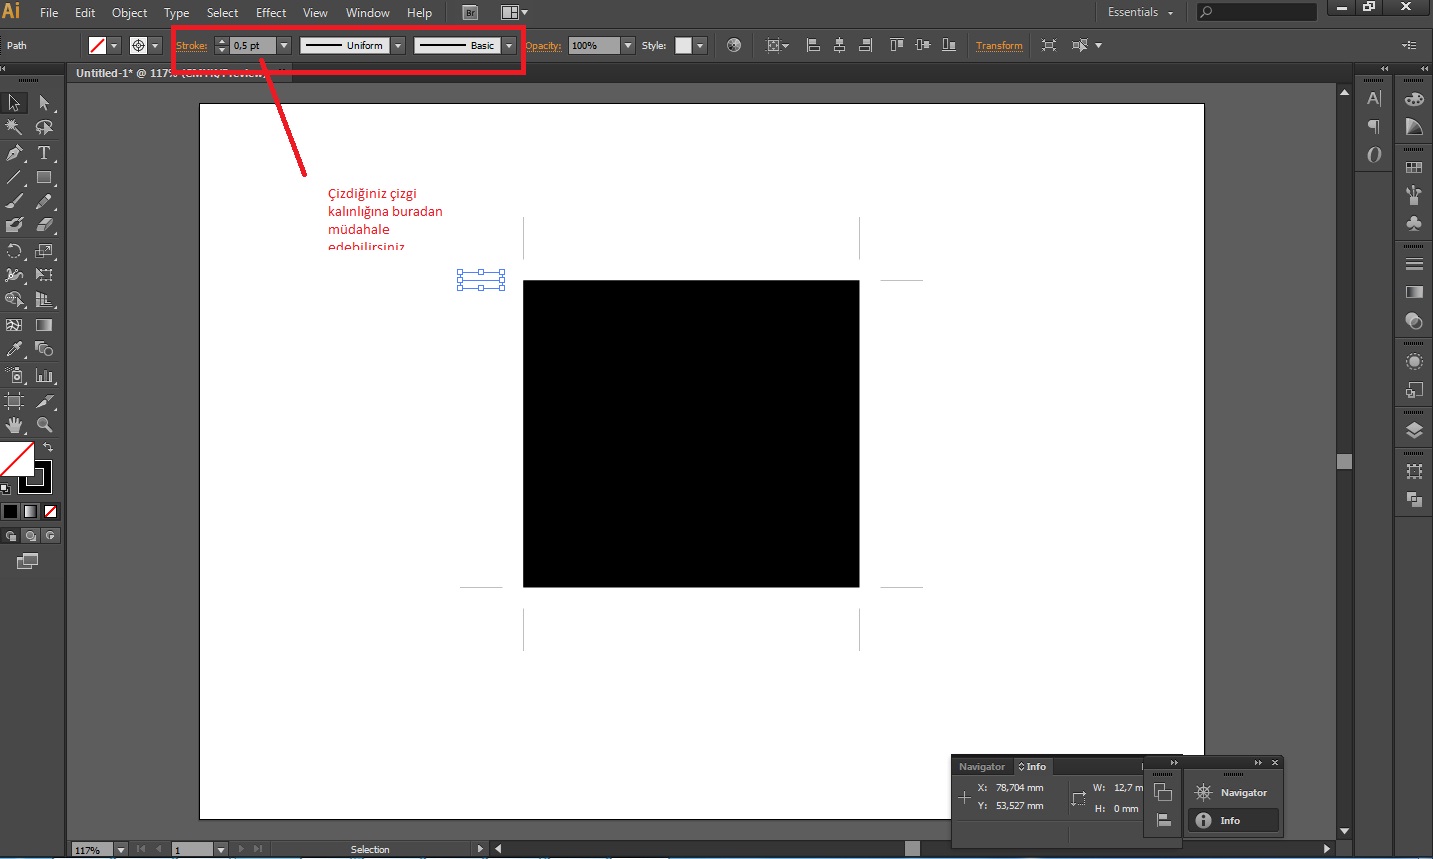Swap fill and stroke colors
Viewport: 1433px width, 859px height.
(x=48, y=447)
